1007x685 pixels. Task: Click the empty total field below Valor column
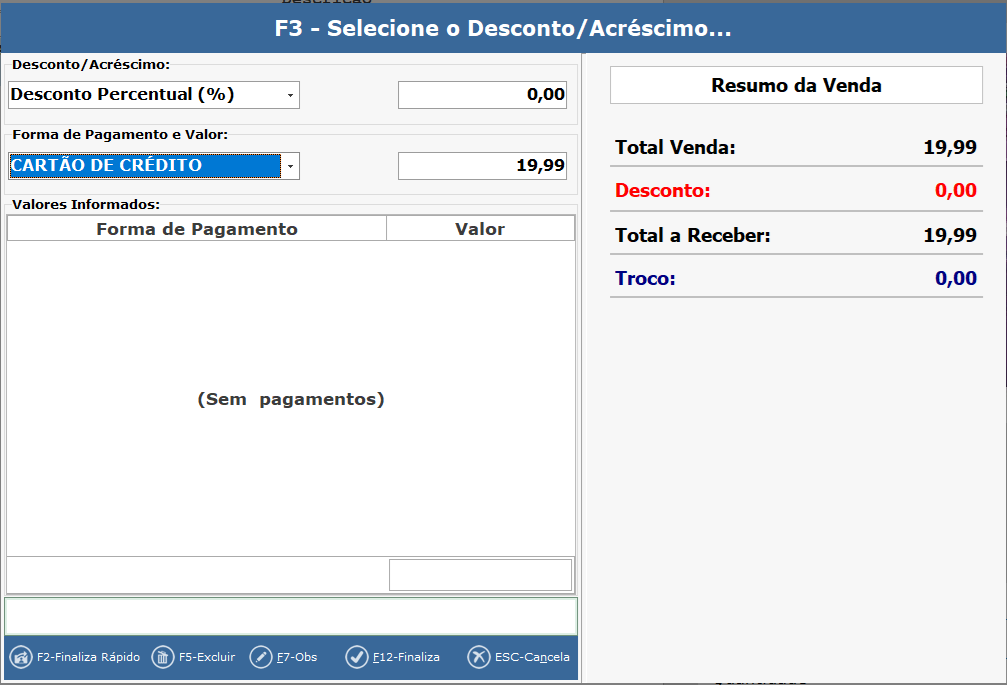click(x=480, y=575)
